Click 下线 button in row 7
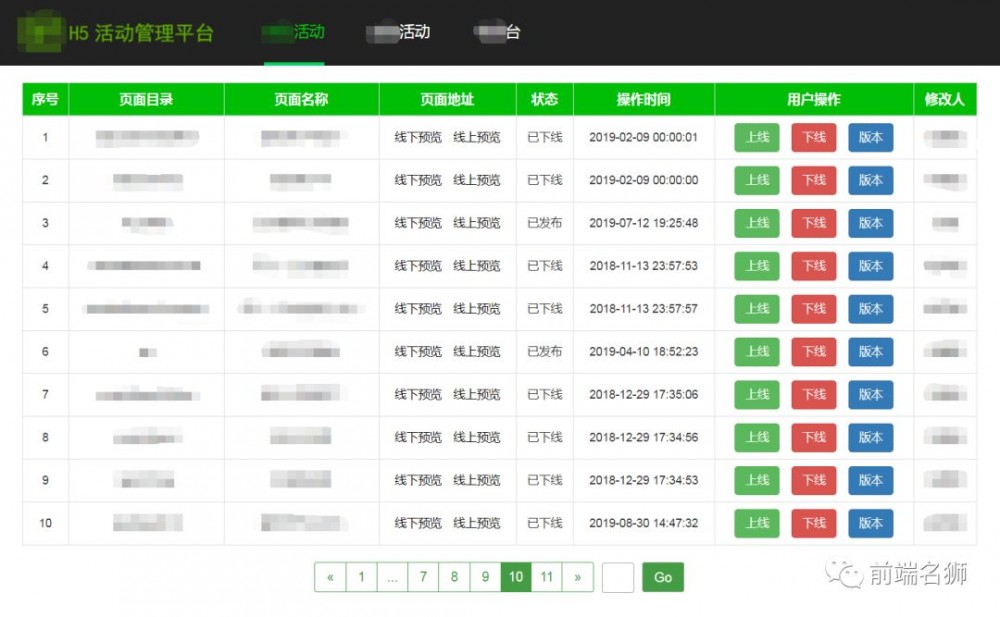1000x617 pixels. pyautogui.click(x=814, y=394)
